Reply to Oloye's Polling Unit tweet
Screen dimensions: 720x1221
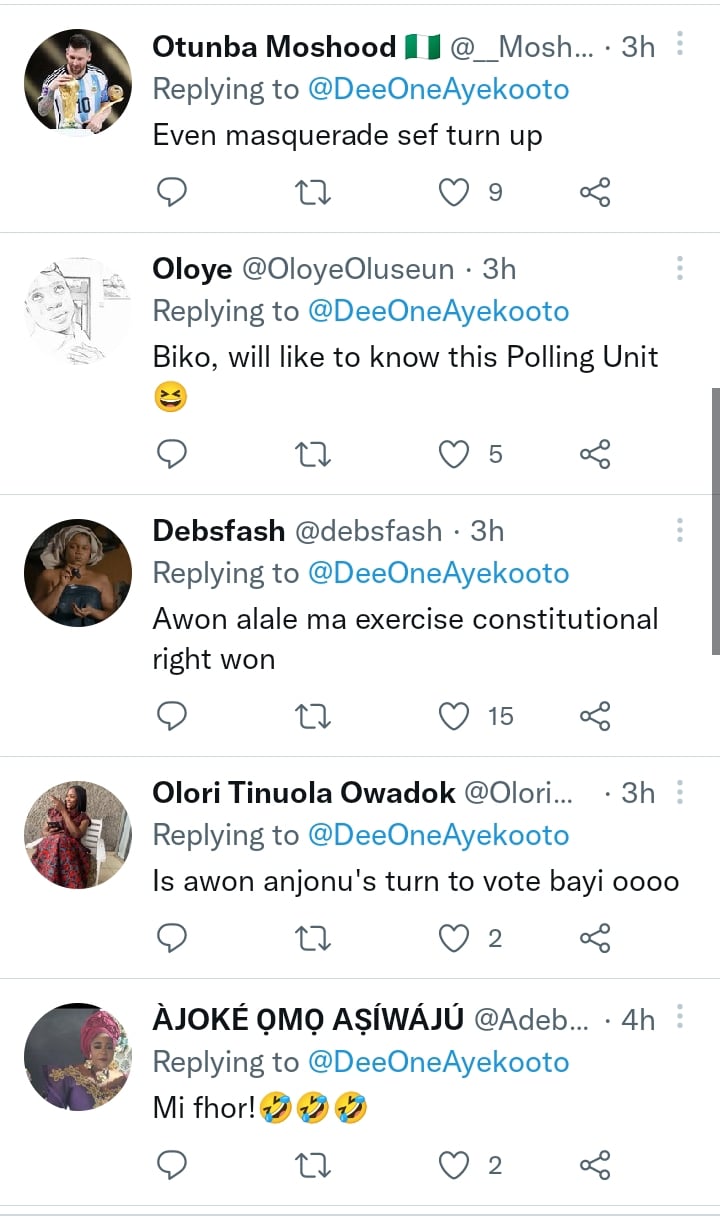tap(173, 454)
